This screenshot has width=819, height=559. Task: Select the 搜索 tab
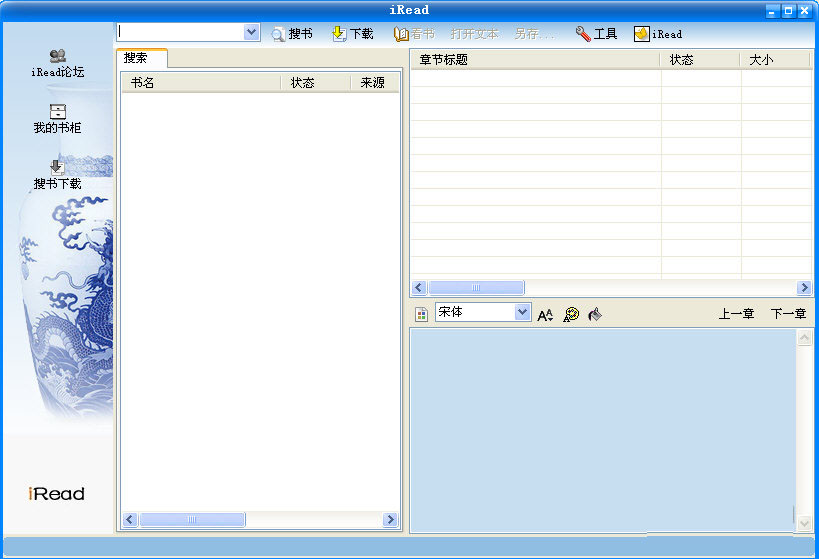pos(136,58)
